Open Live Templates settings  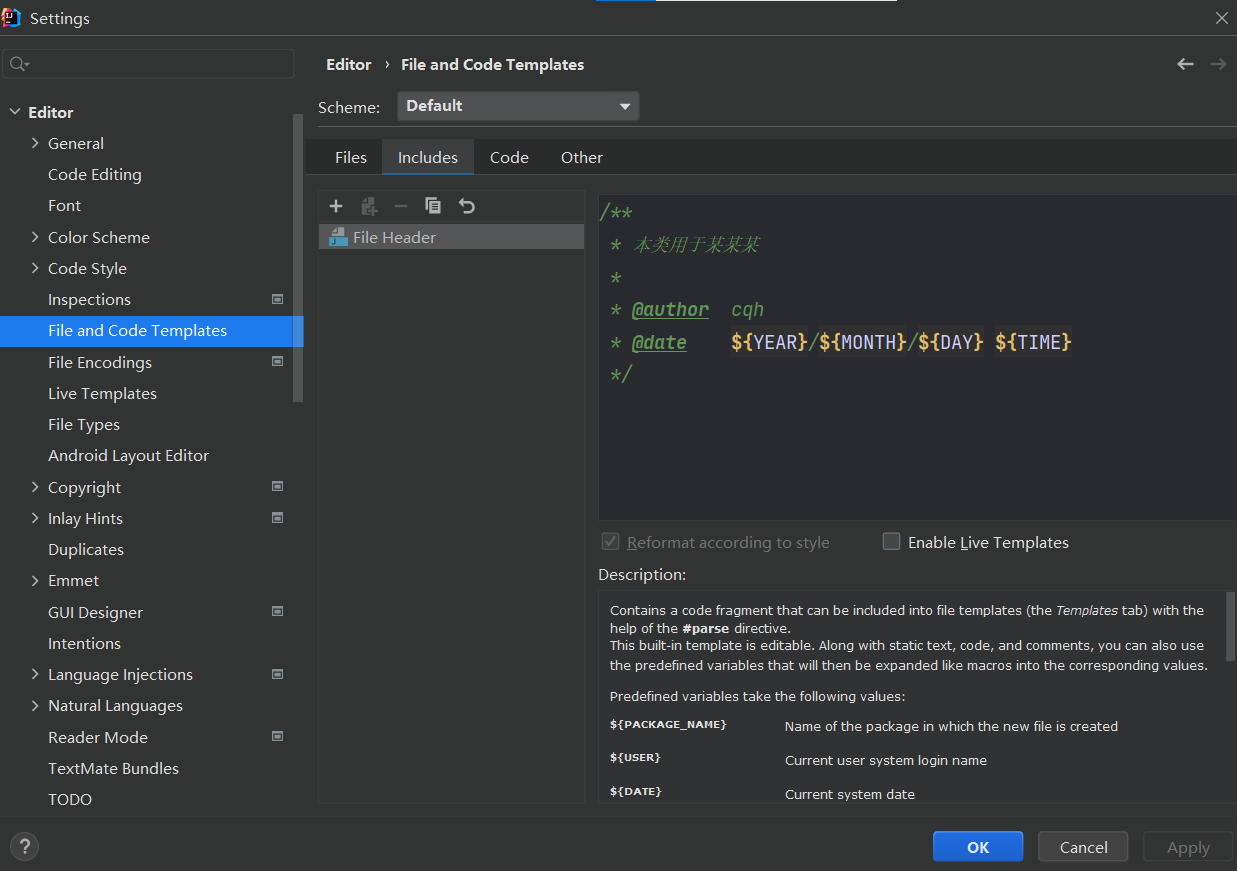click(102, 393)
